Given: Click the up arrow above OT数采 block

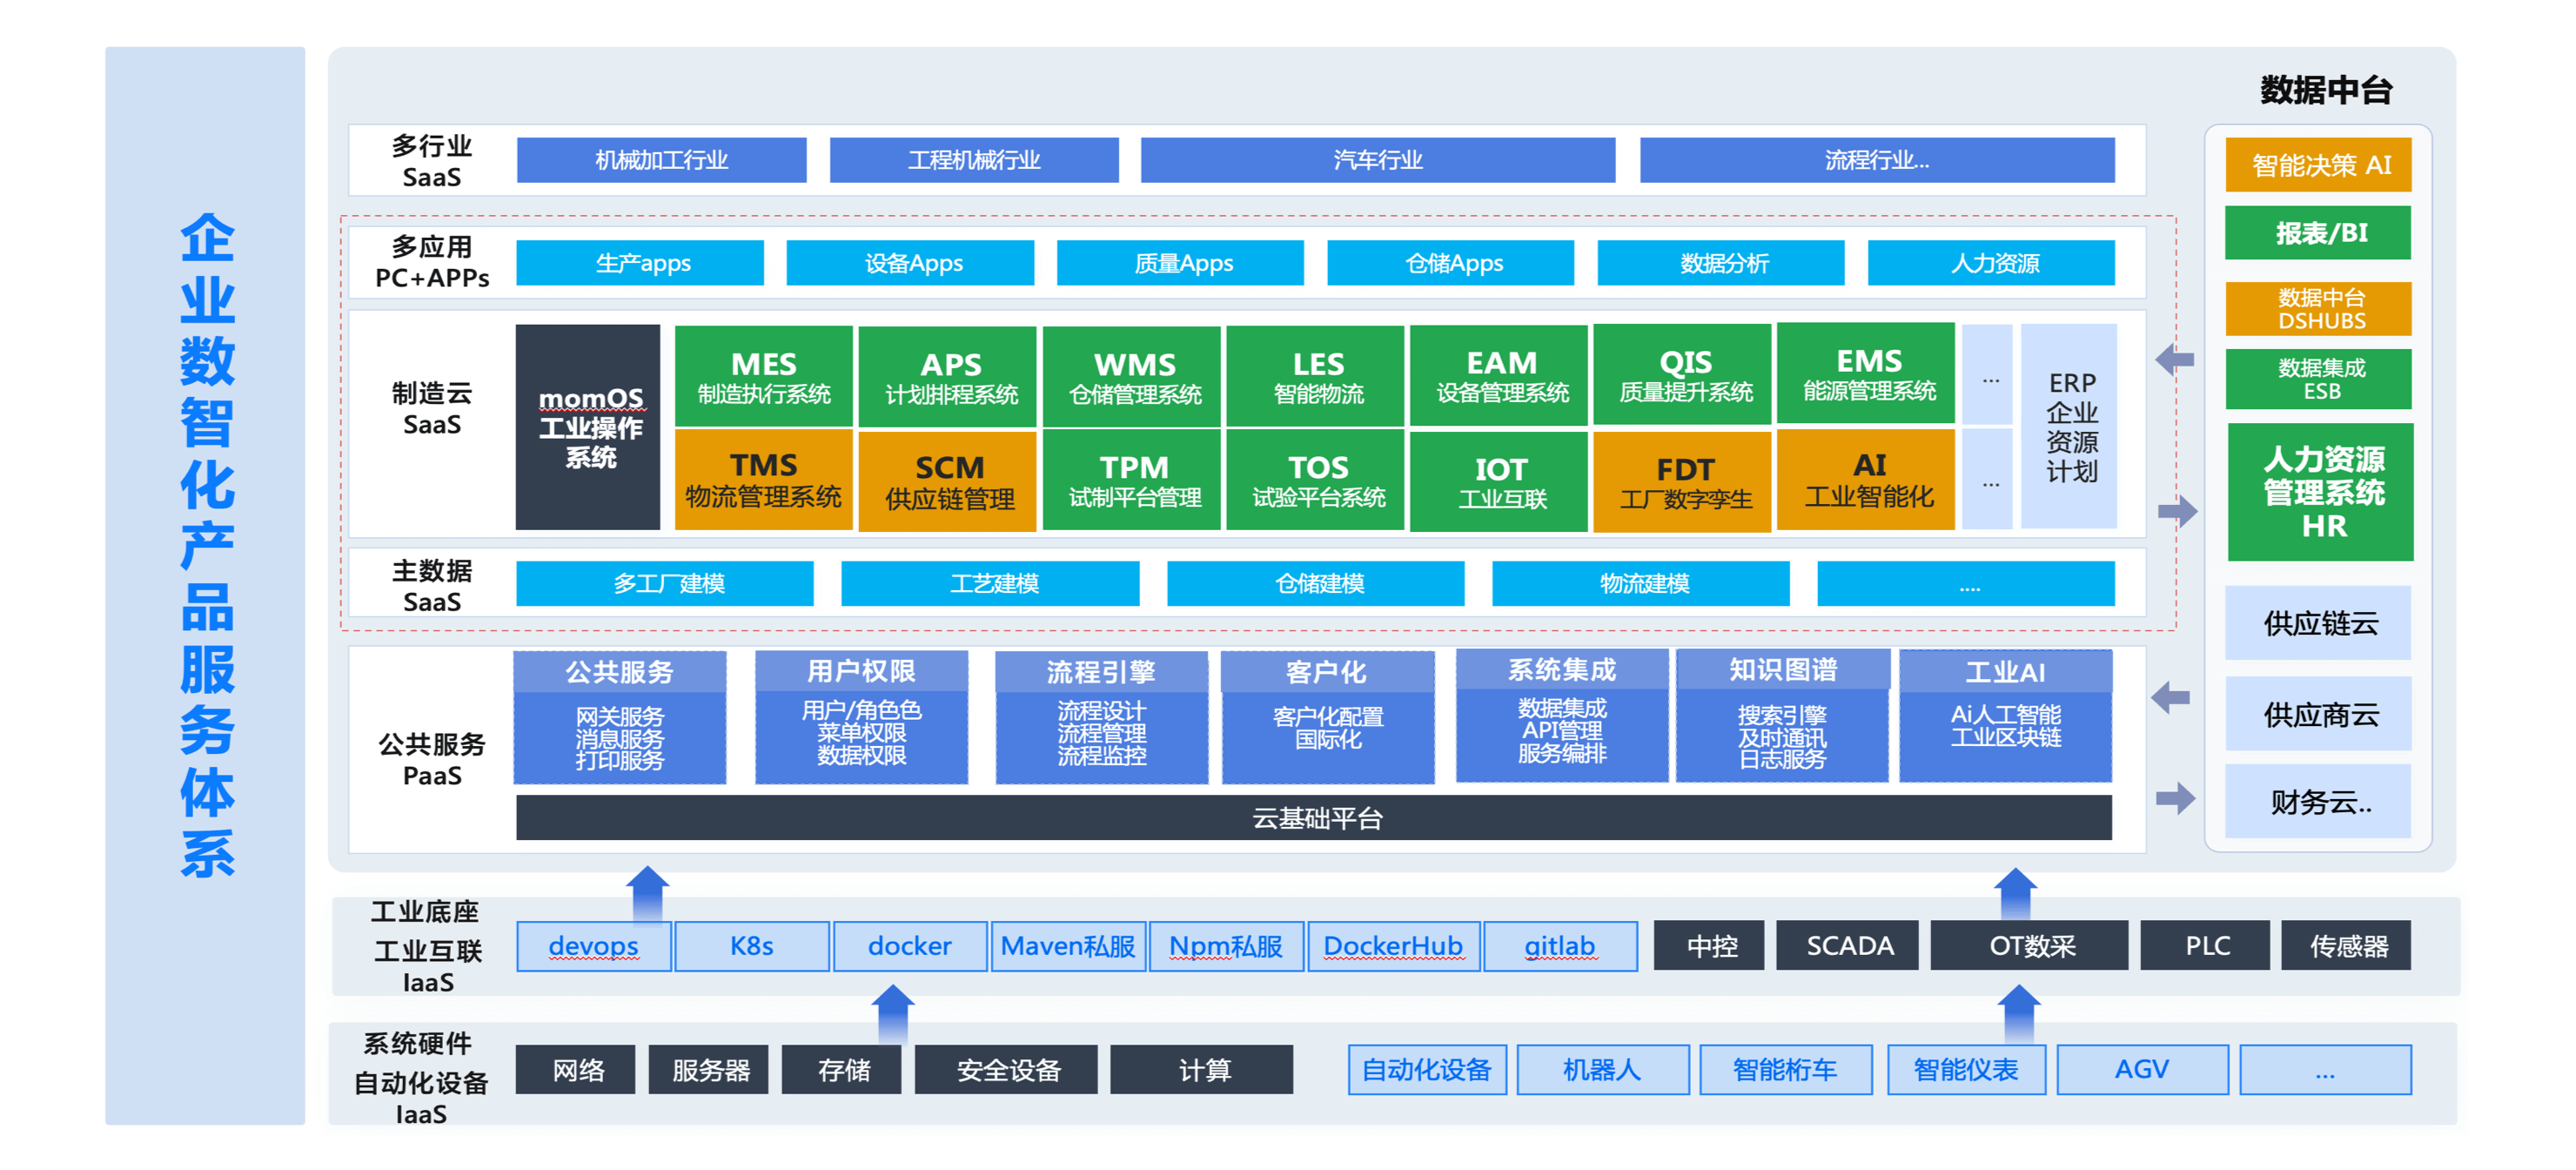Looking at the screenshot, I should pos(2015,893).
